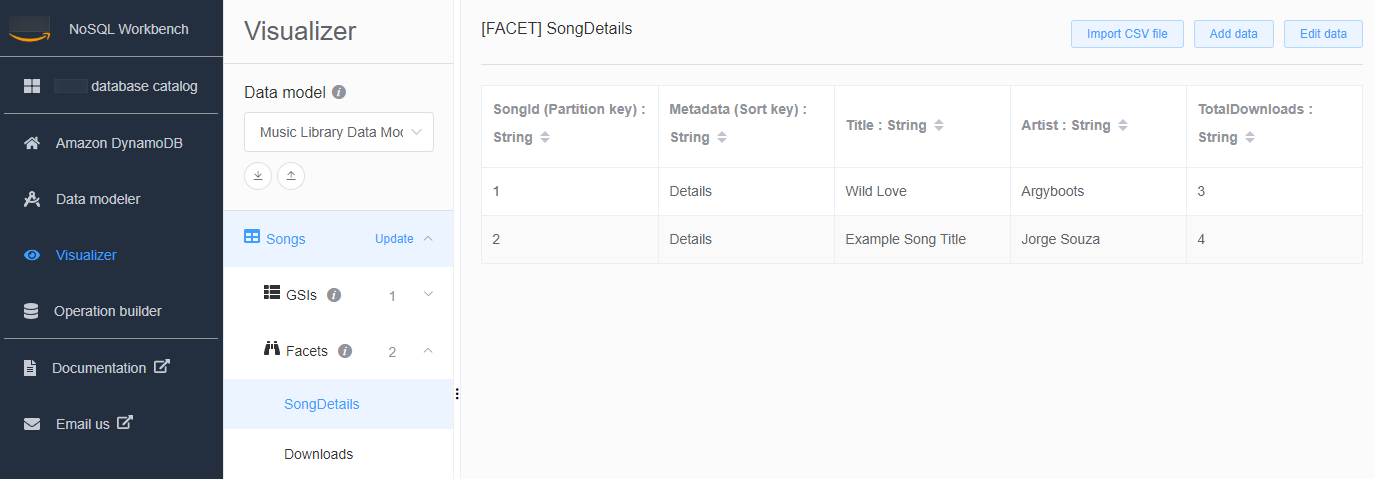Open the database catalog grid icon

(x=32, y=86)
